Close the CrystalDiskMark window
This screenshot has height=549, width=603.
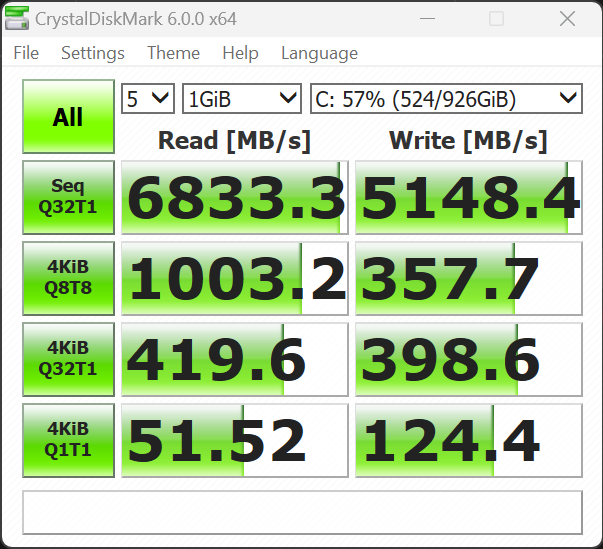click(x=567, y=18)
